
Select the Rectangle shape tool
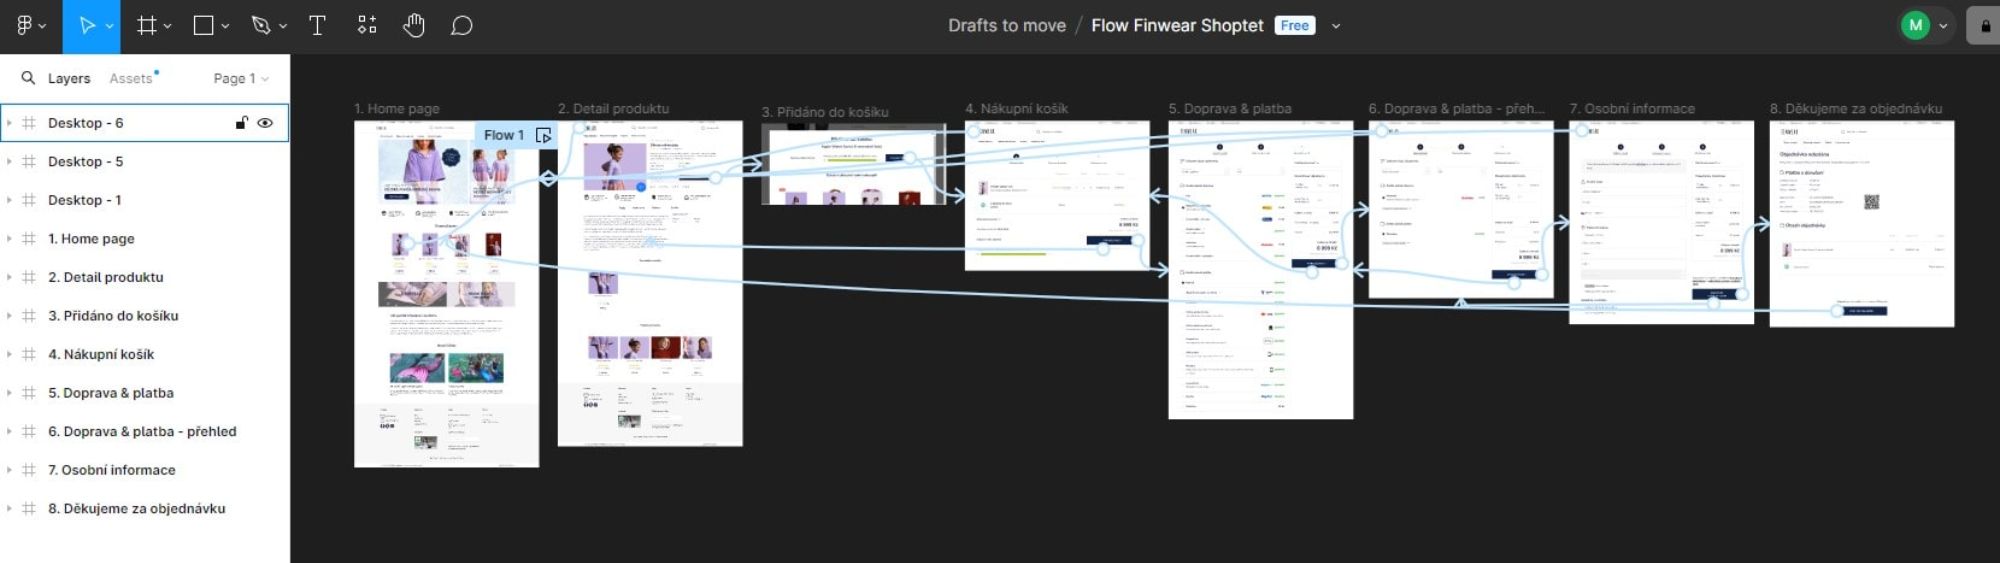click(203, 26)
